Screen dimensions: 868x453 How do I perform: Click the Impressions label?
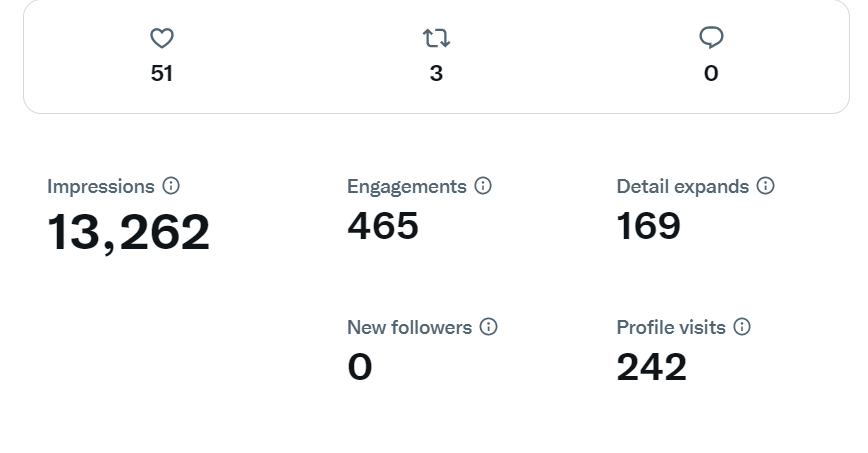[x=101, y=187]
